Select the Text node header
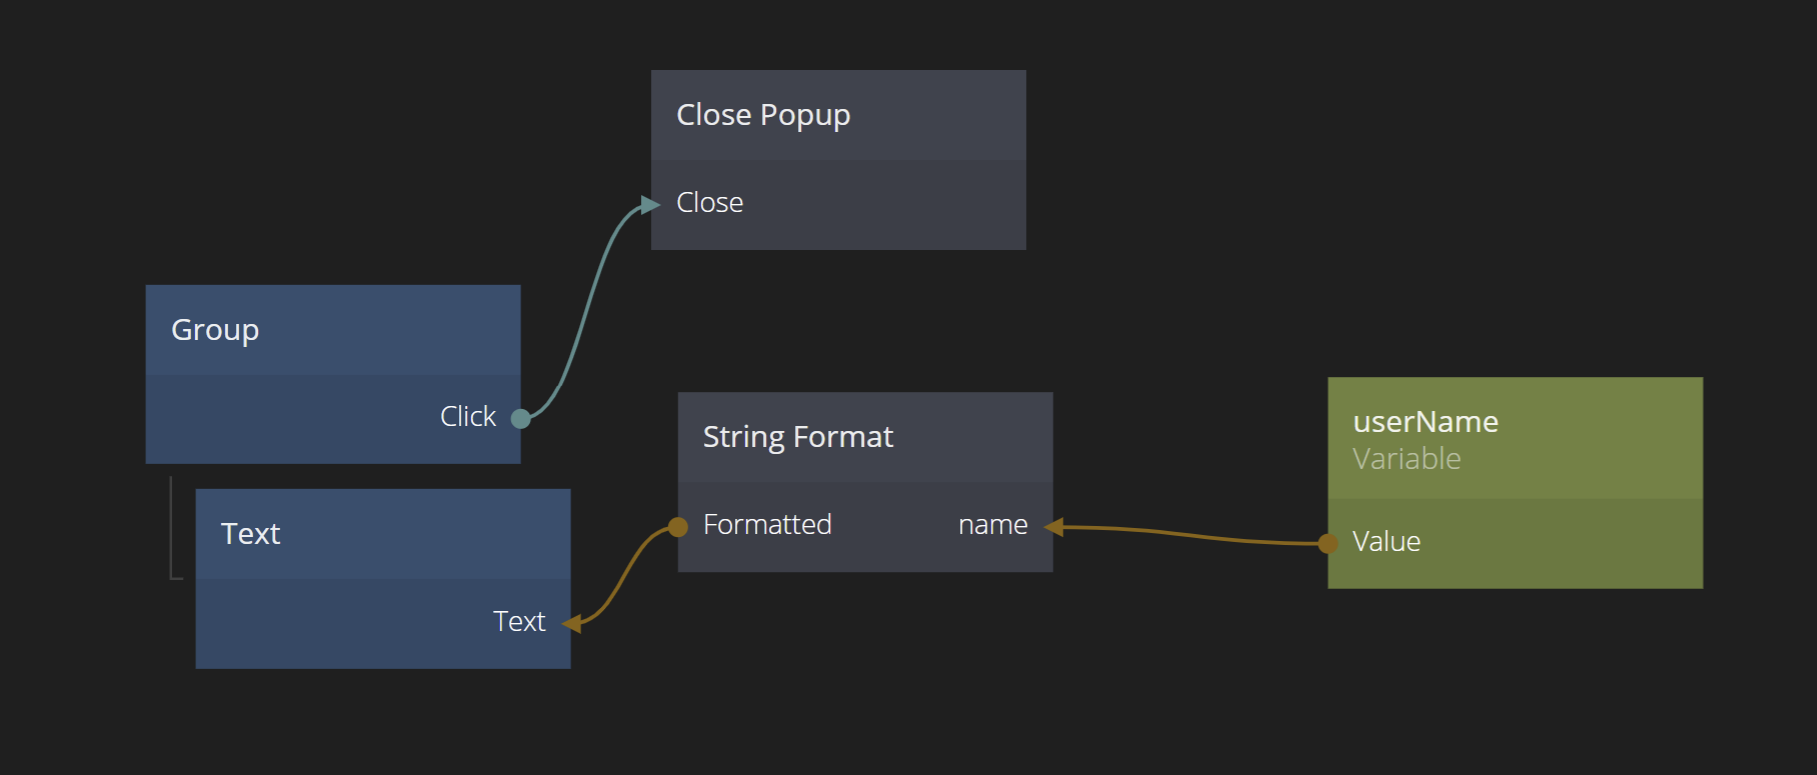Image resolution: width=1817 pixels, height=775 pixels. (251, 534)
